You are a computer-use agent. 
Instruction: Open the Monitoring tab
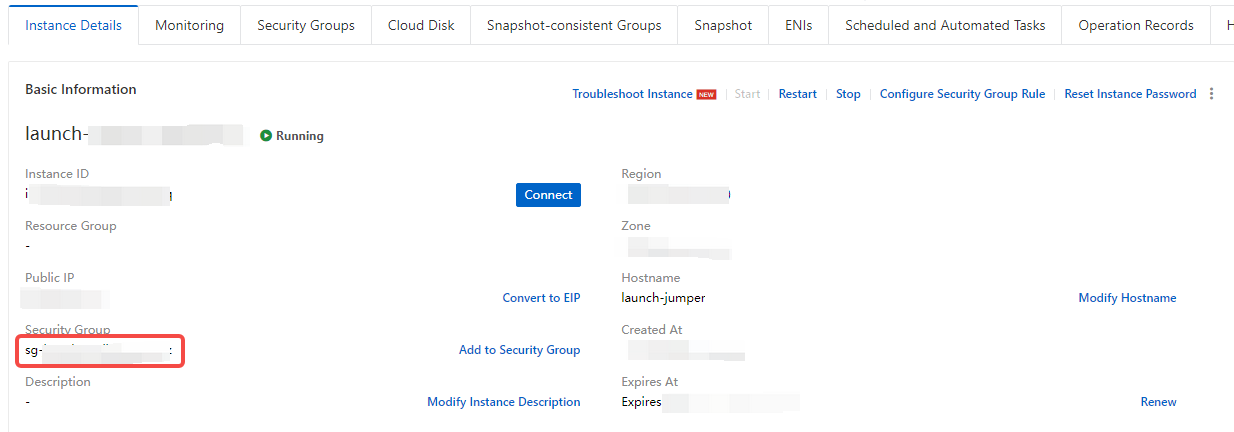pyautogui.click(x=189, y=25)
